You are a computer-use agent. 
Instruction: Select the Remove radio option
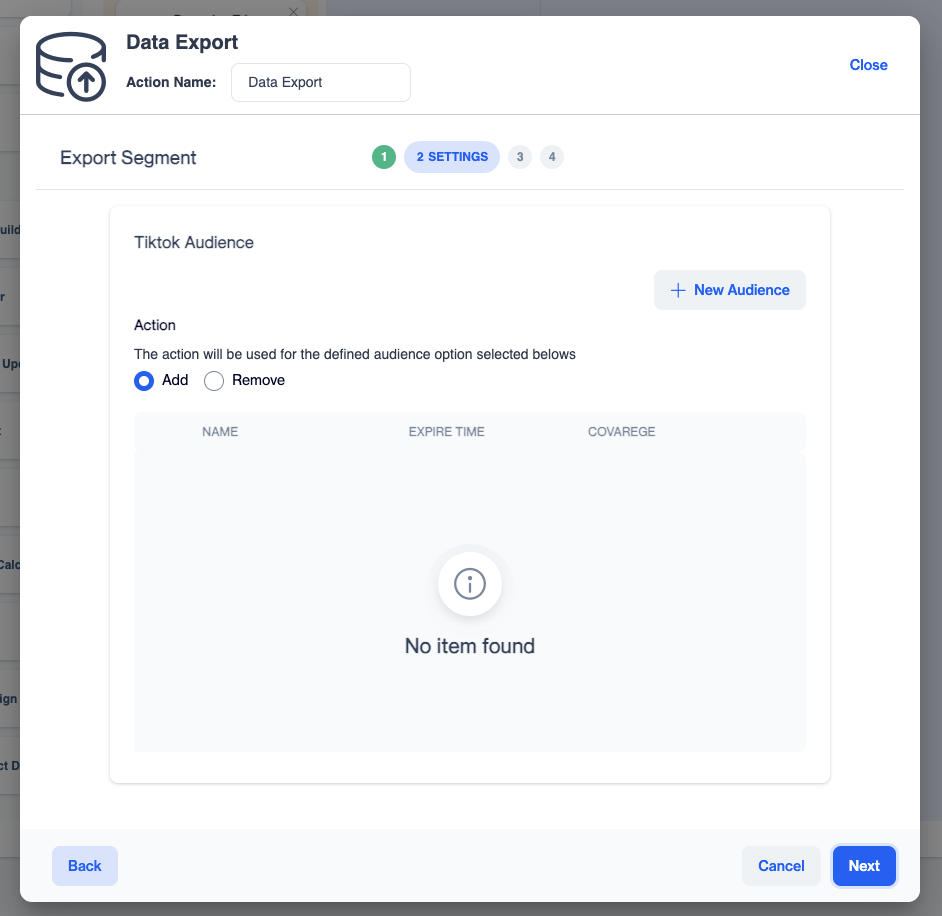pyautogui.click(x=214, y=381)
